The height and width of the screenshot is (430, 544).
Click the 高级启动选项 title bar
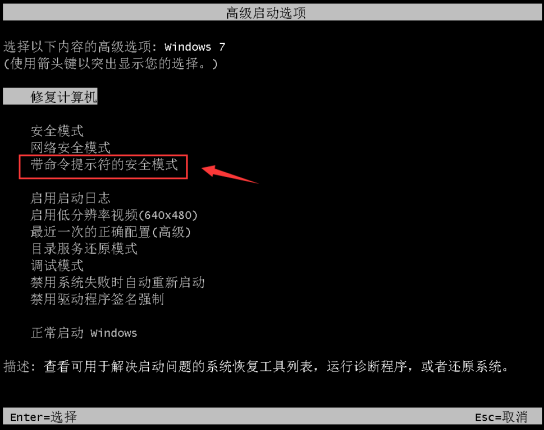click(x=272, y=13)
